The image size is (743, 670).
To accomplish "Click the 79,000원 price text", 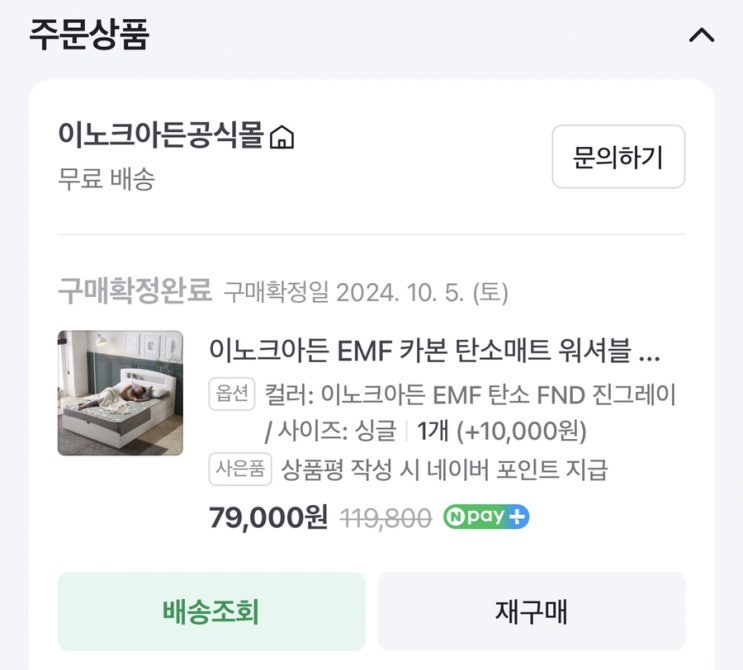I will (268, 517).
